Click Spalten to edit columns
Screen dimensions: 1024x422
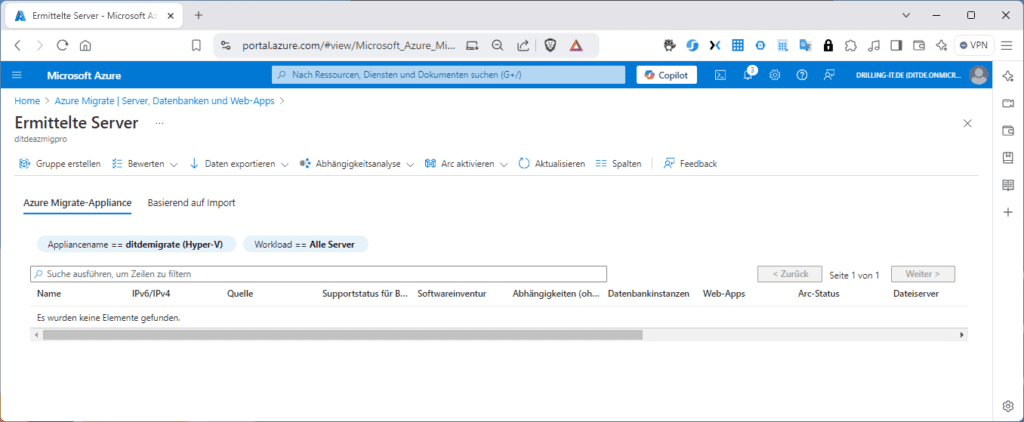pyautogui.click(x=618, y=164)
